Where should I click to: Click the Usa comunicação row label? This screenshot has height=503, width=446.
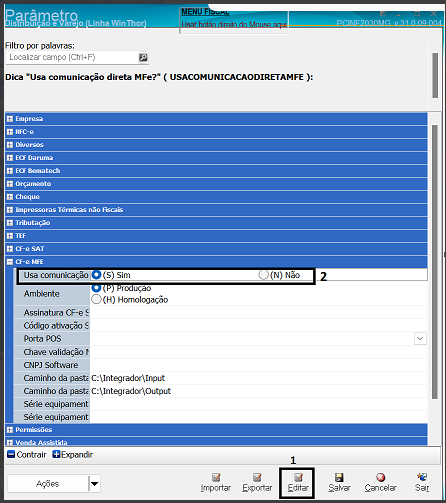(x=56, y=275)
